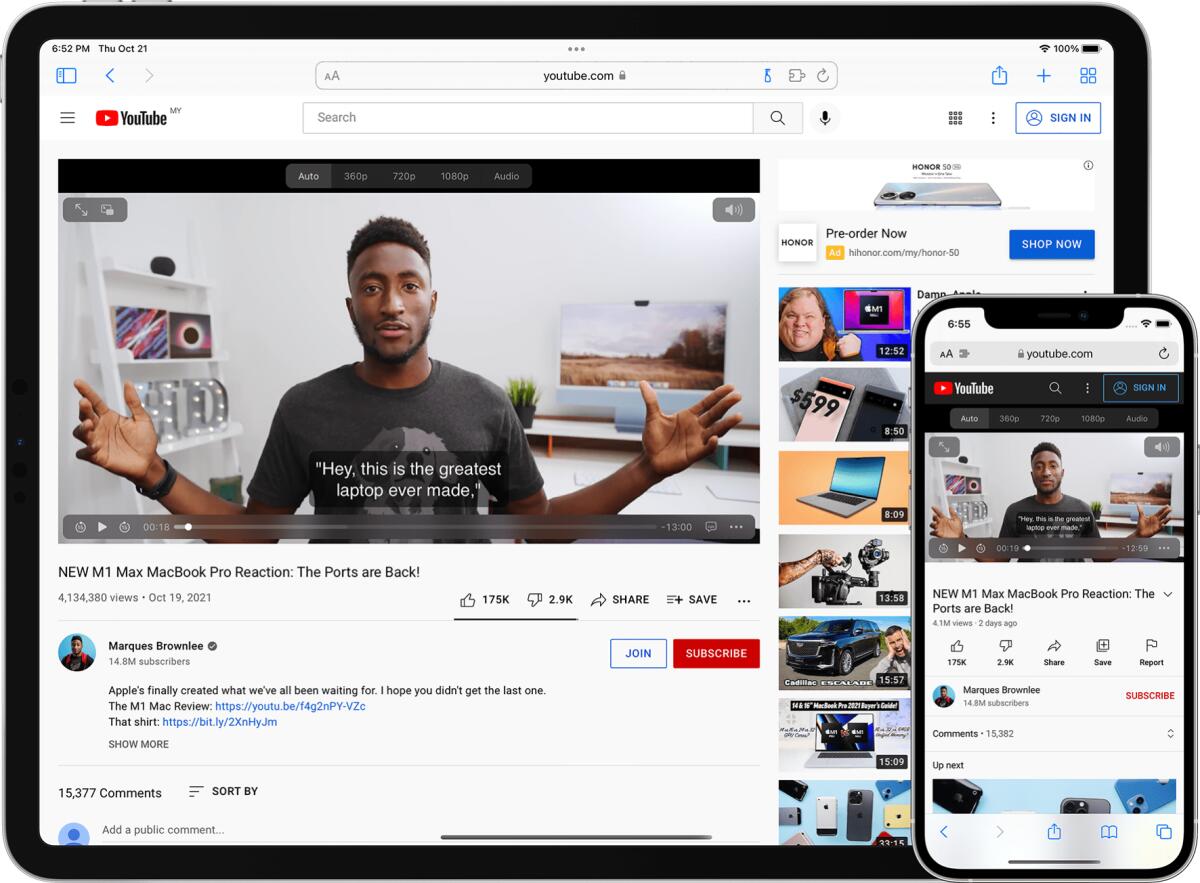Click the red SUBSCRIBE button
The image size is (1200, 883).
click(716, 653)
